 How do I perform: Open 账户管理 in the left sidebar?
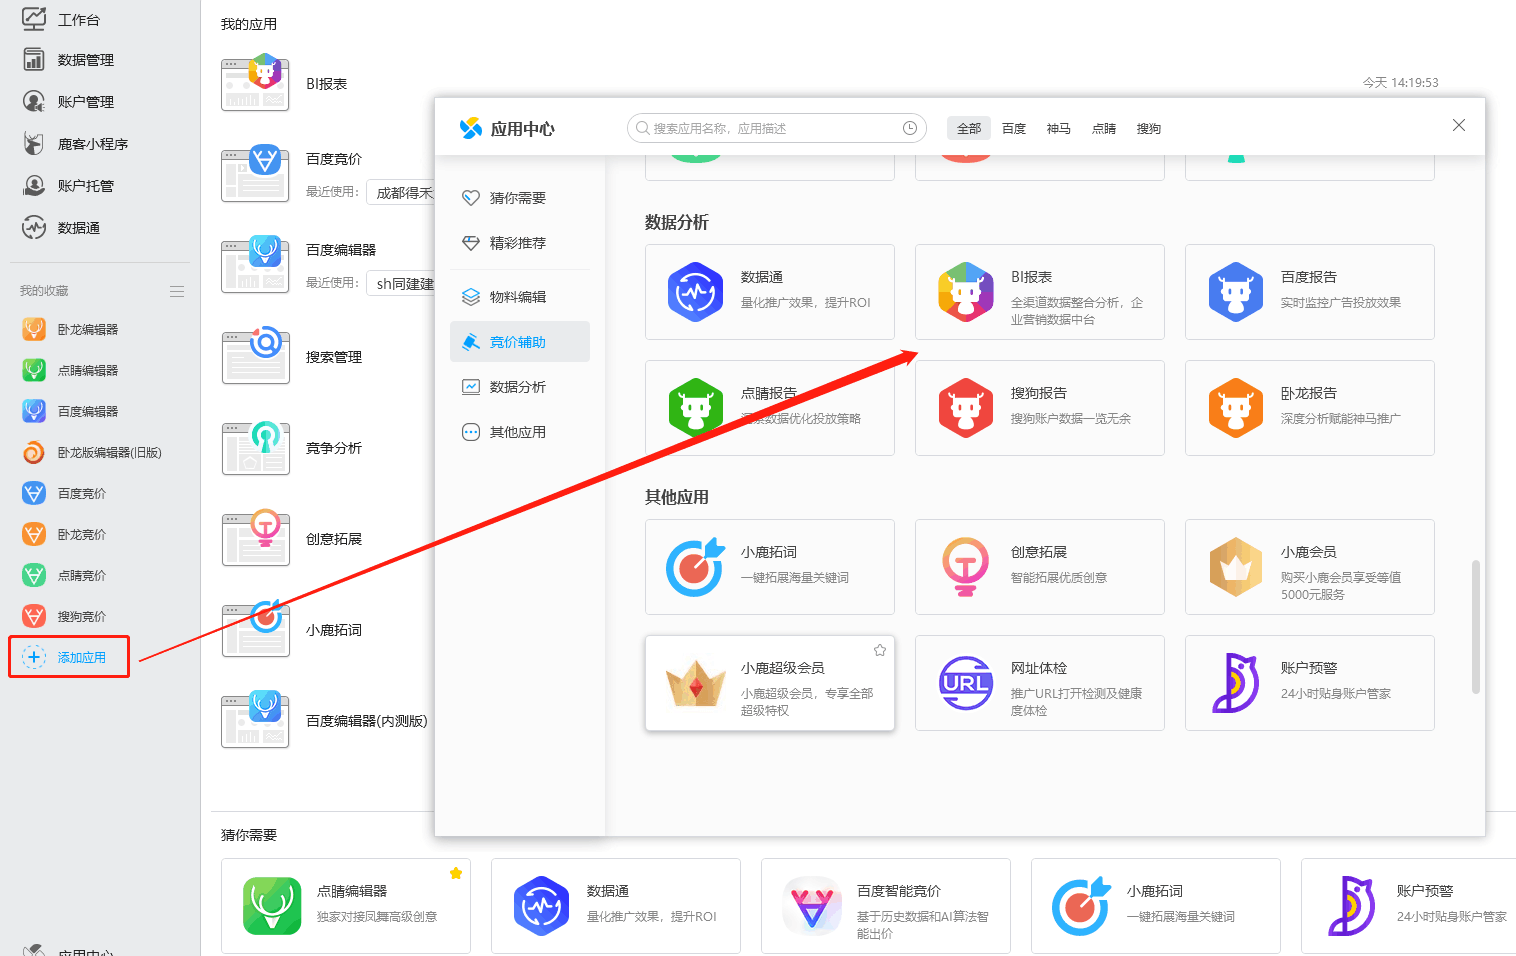(x=68, y=102)
